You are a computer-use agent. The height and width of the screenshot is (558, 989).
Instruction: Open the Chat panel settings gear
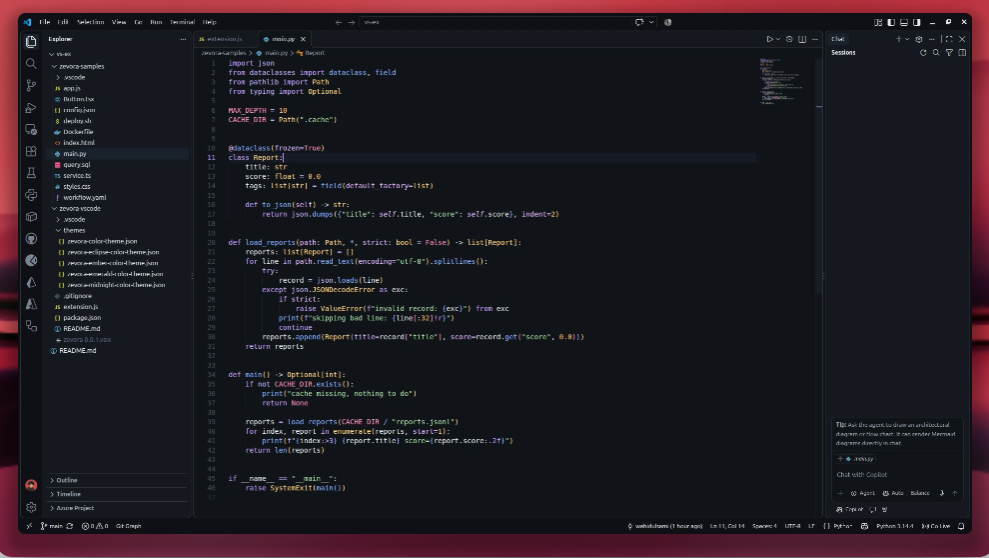(x=919, y=39)
